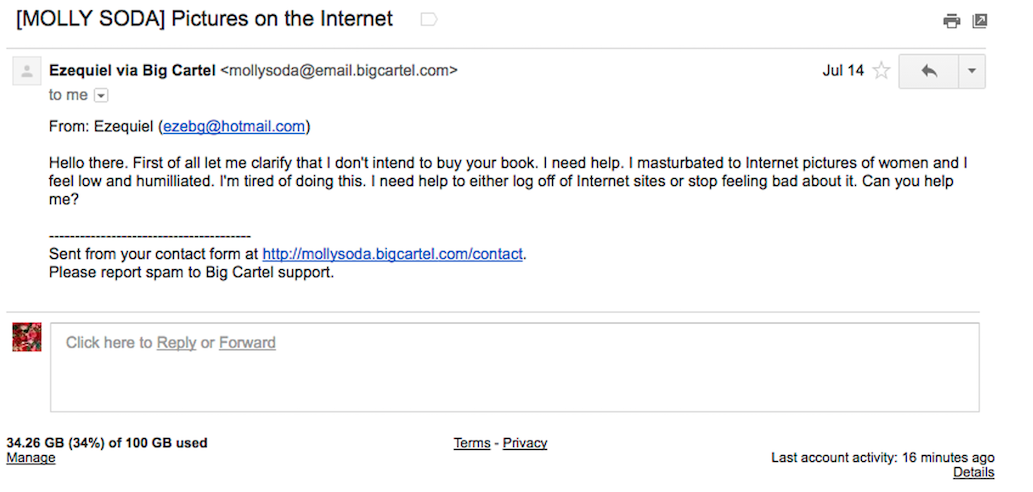Expand the 'to me' recipient details
Screen dimensions: 1033x492
(x=101, y=95)
